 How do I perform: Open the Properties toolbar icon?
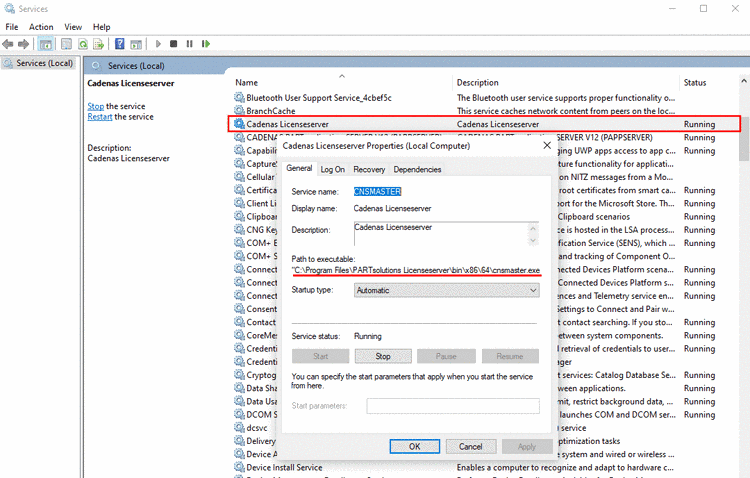pos(66,44)
